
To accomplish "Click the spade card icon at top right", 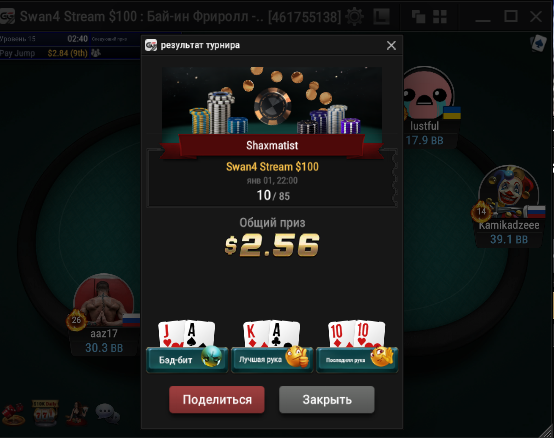I will point(538,43).
